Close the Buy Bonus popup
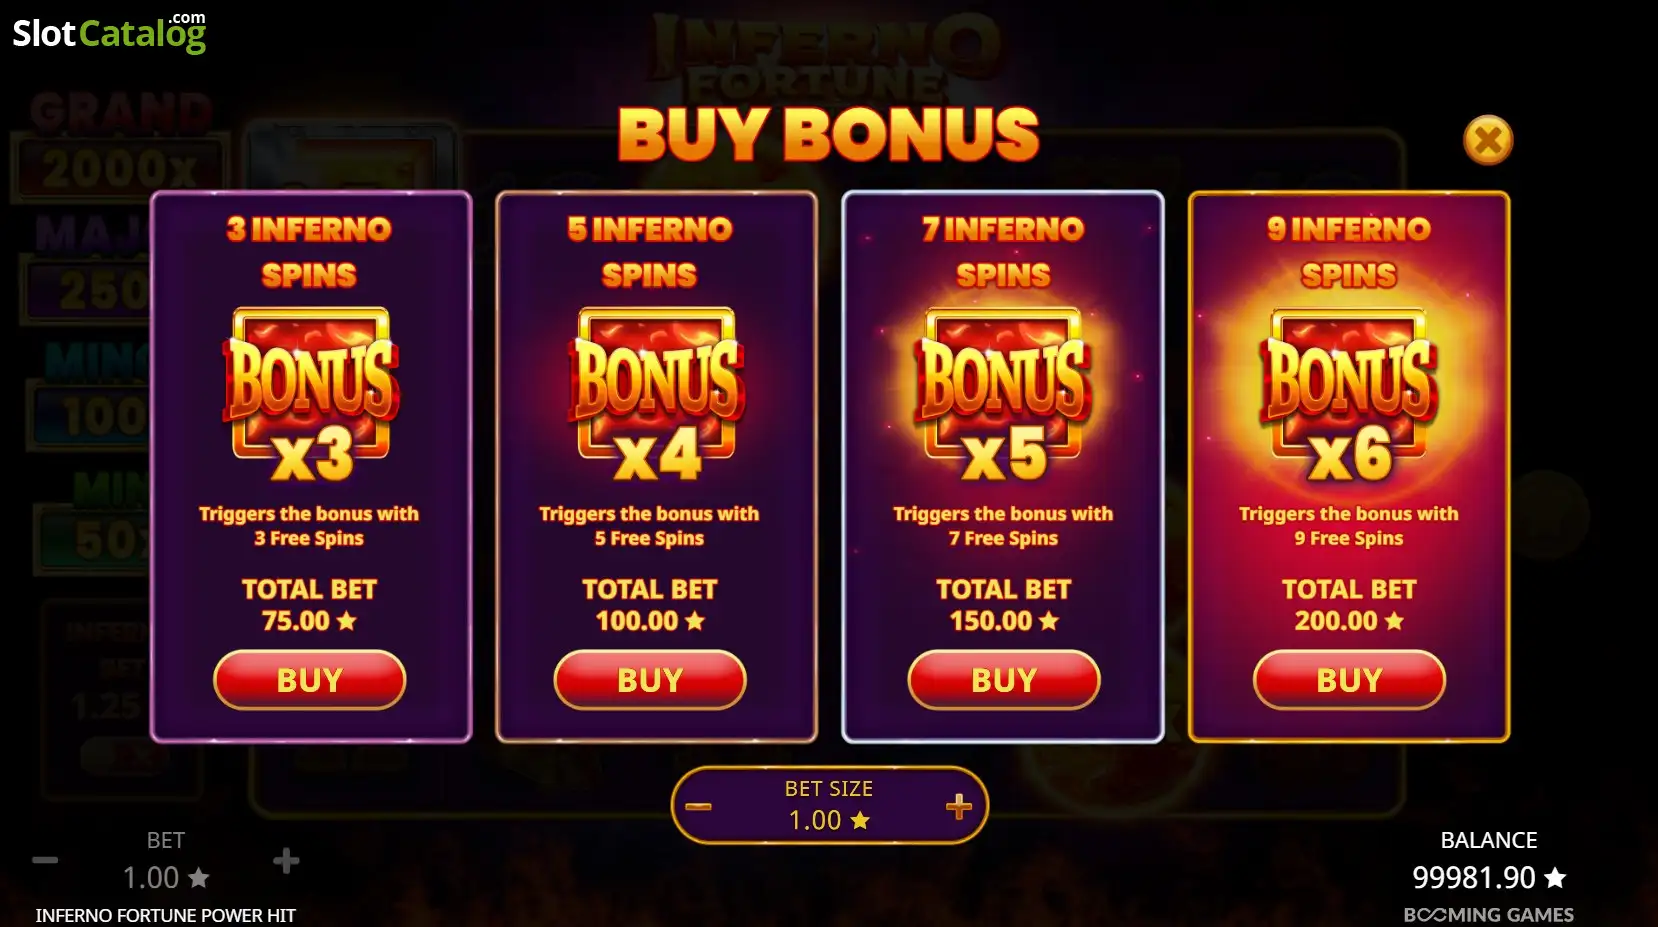 tap(1488, 140)
